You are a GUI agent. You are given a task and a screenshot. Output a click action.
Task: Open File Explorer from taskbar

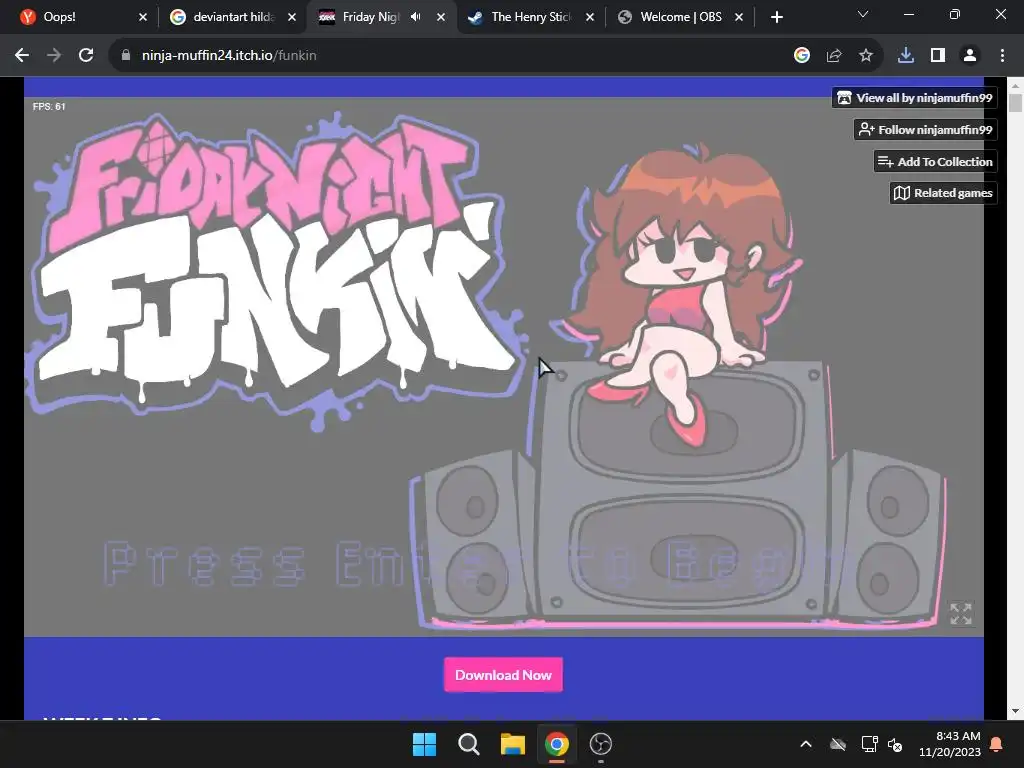(513, 744)
